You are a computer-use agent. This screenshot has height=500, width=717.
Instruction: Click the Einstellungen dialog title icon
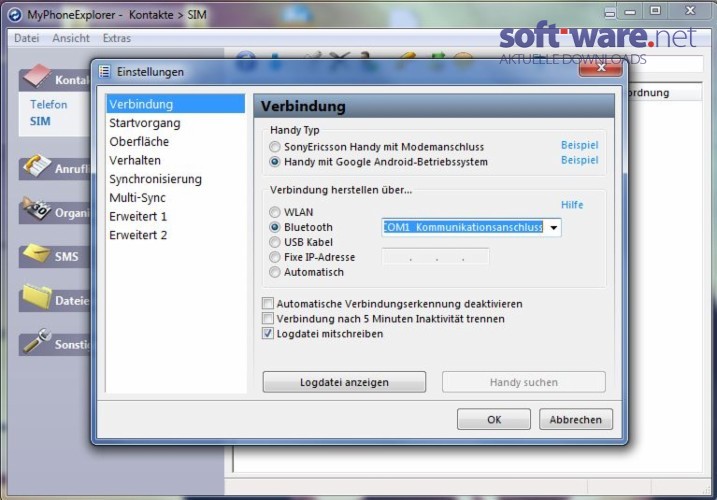(105, 71)
